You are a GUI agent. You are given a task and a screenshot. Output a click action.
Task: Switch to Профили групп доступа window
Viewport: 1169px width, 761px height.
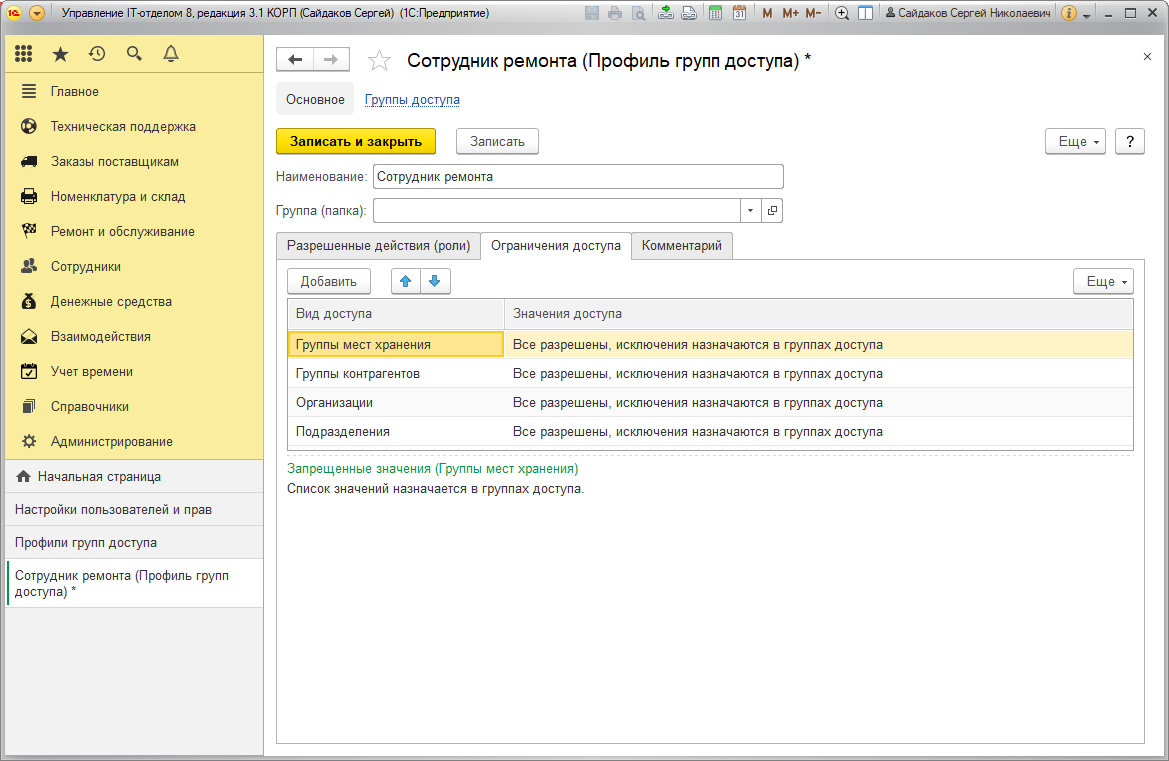(134, 543)
